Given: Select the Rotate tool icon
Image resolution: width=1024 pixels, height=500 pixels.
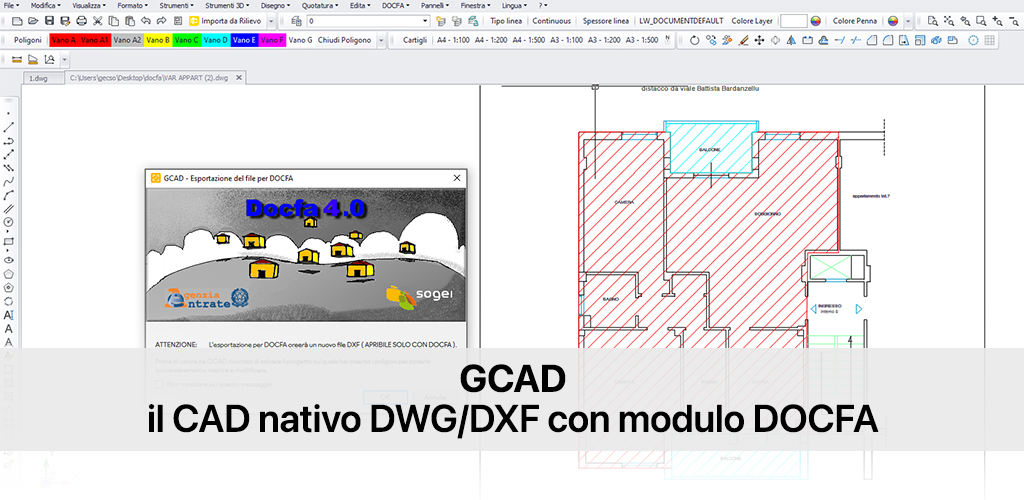Looking at the screenshot, I should coord(695,40).
